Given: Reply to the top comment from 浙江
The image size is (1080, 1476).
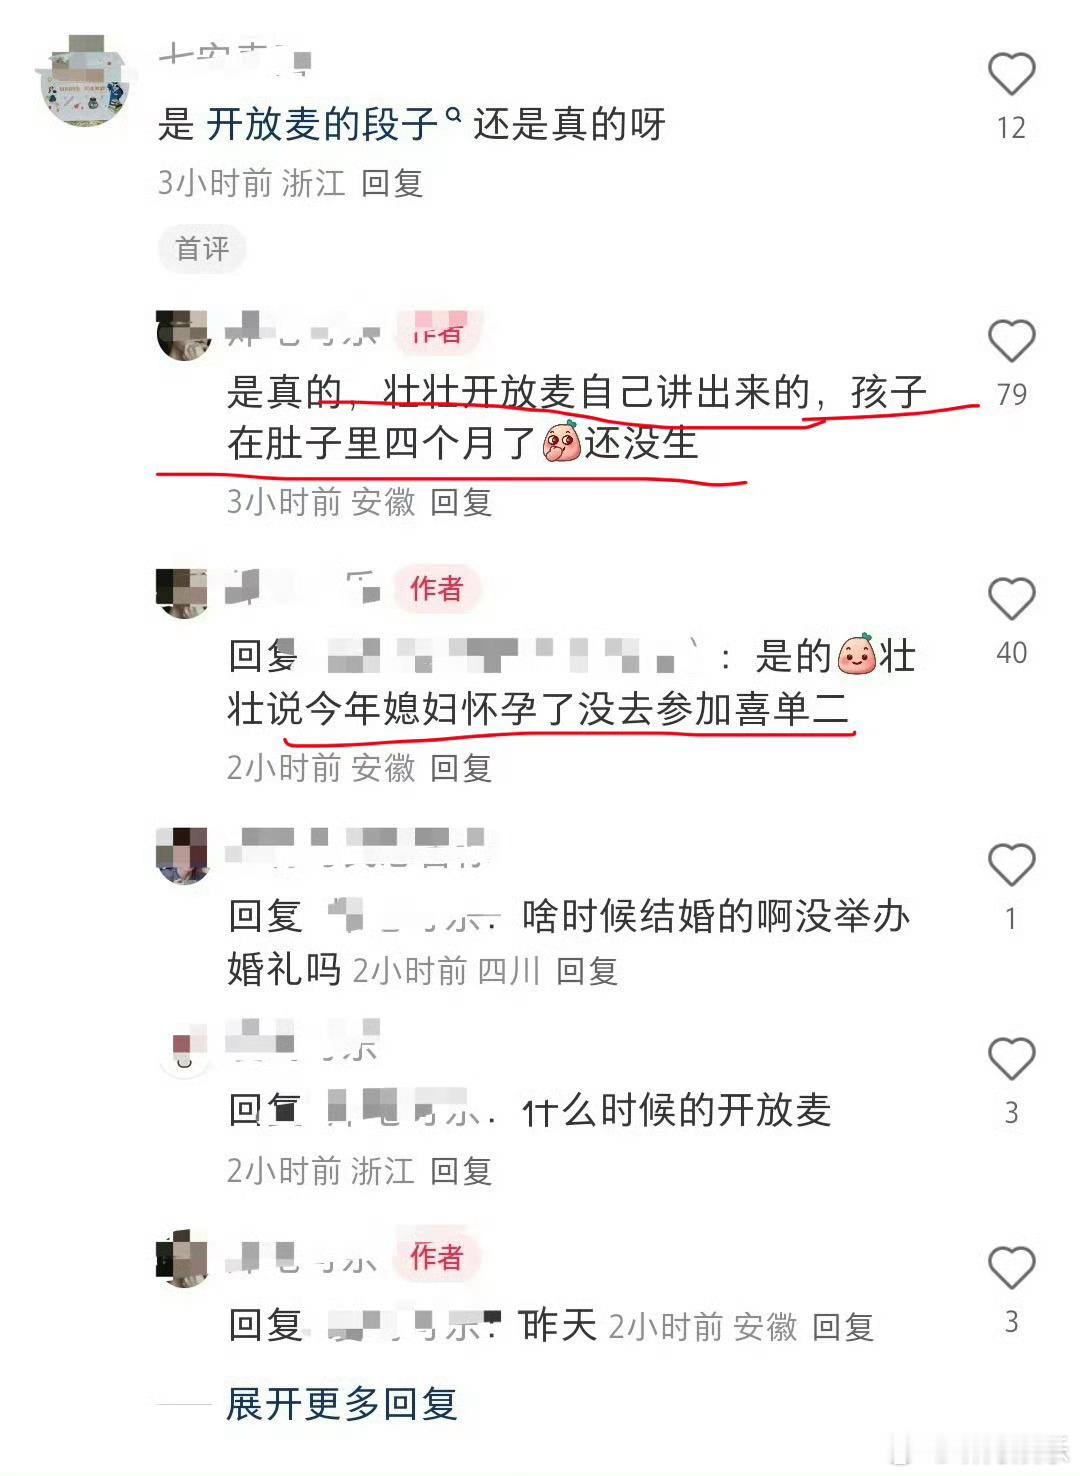Looking at the screenshot, I should (392, 183).
